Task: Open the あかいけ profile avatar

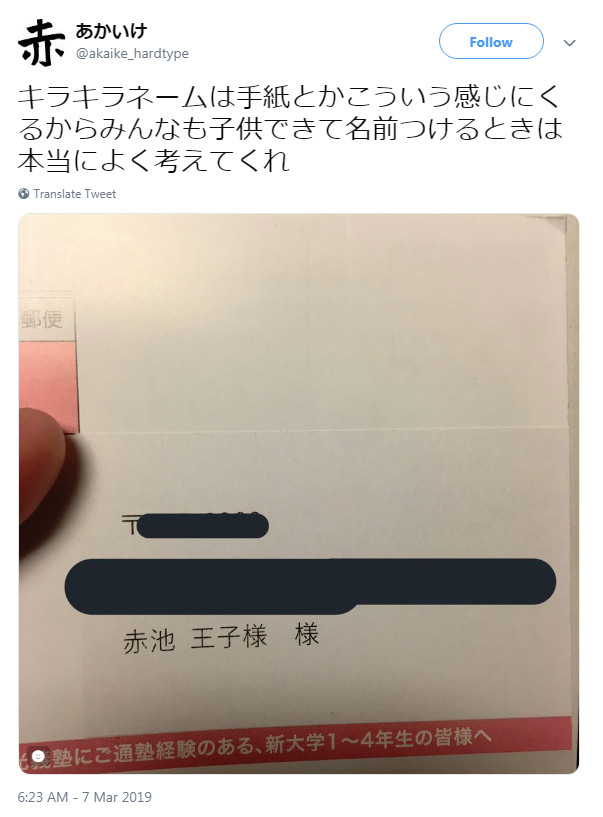Action: point(41,43)
